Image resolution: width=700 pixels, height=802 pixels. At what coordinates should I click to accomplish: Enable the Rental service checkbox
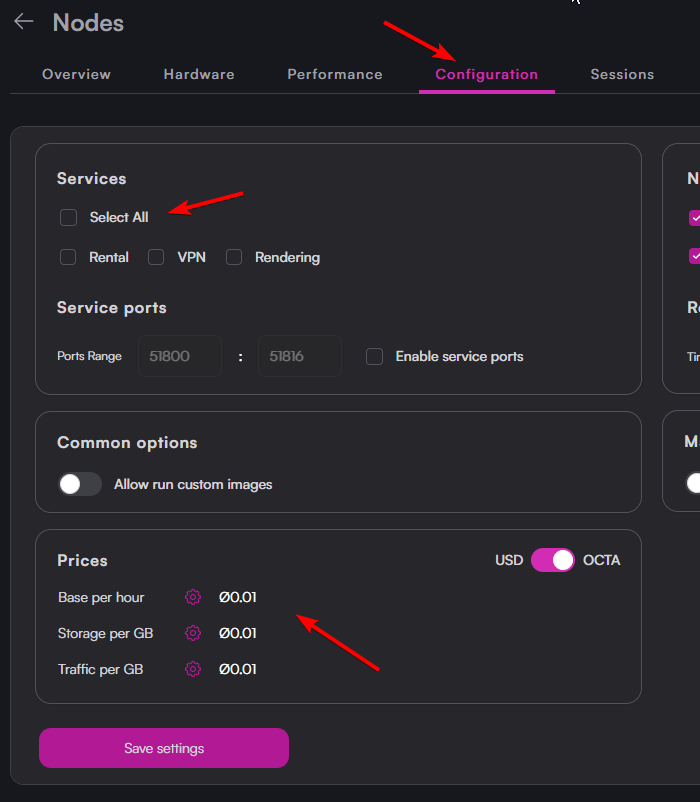point(68,257)
